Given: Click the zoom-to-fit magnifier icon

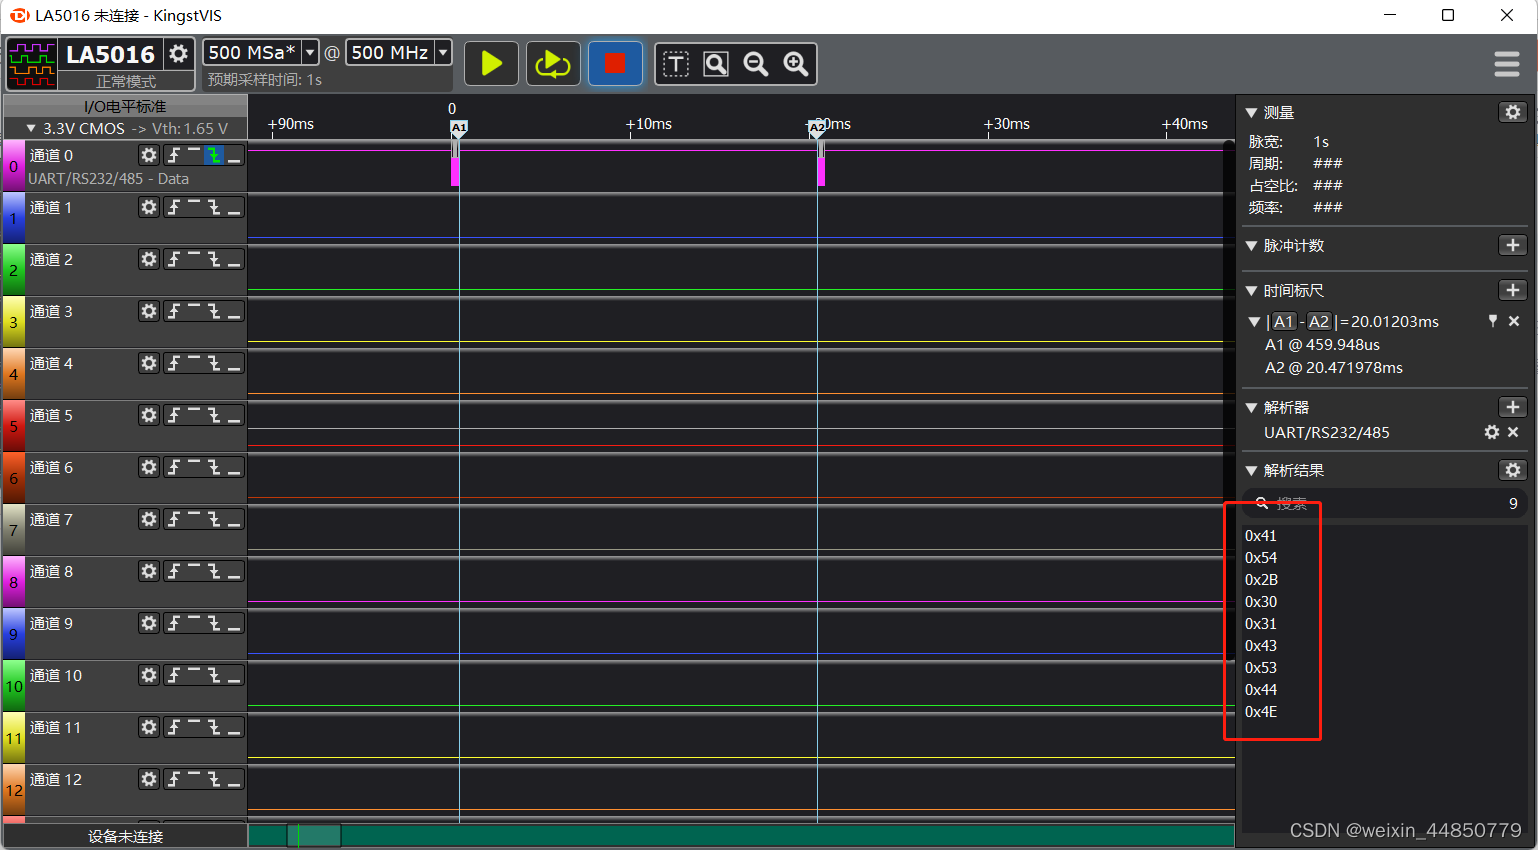Looking at the screenshot, I should [716, 64].
